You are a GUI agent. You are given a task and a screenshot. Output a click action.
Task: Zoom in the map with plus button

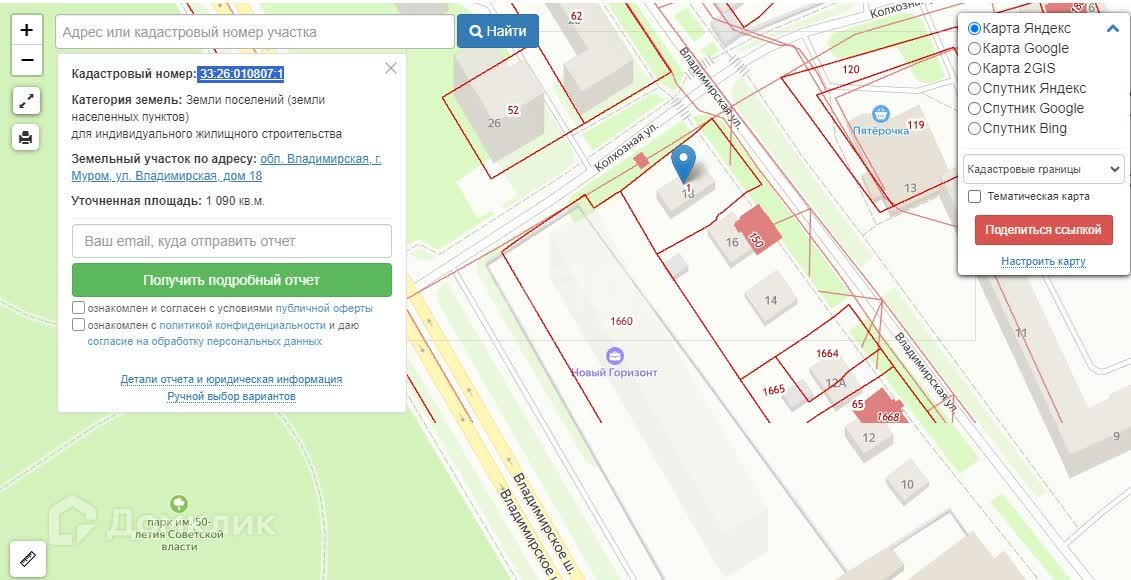point(27,30)
